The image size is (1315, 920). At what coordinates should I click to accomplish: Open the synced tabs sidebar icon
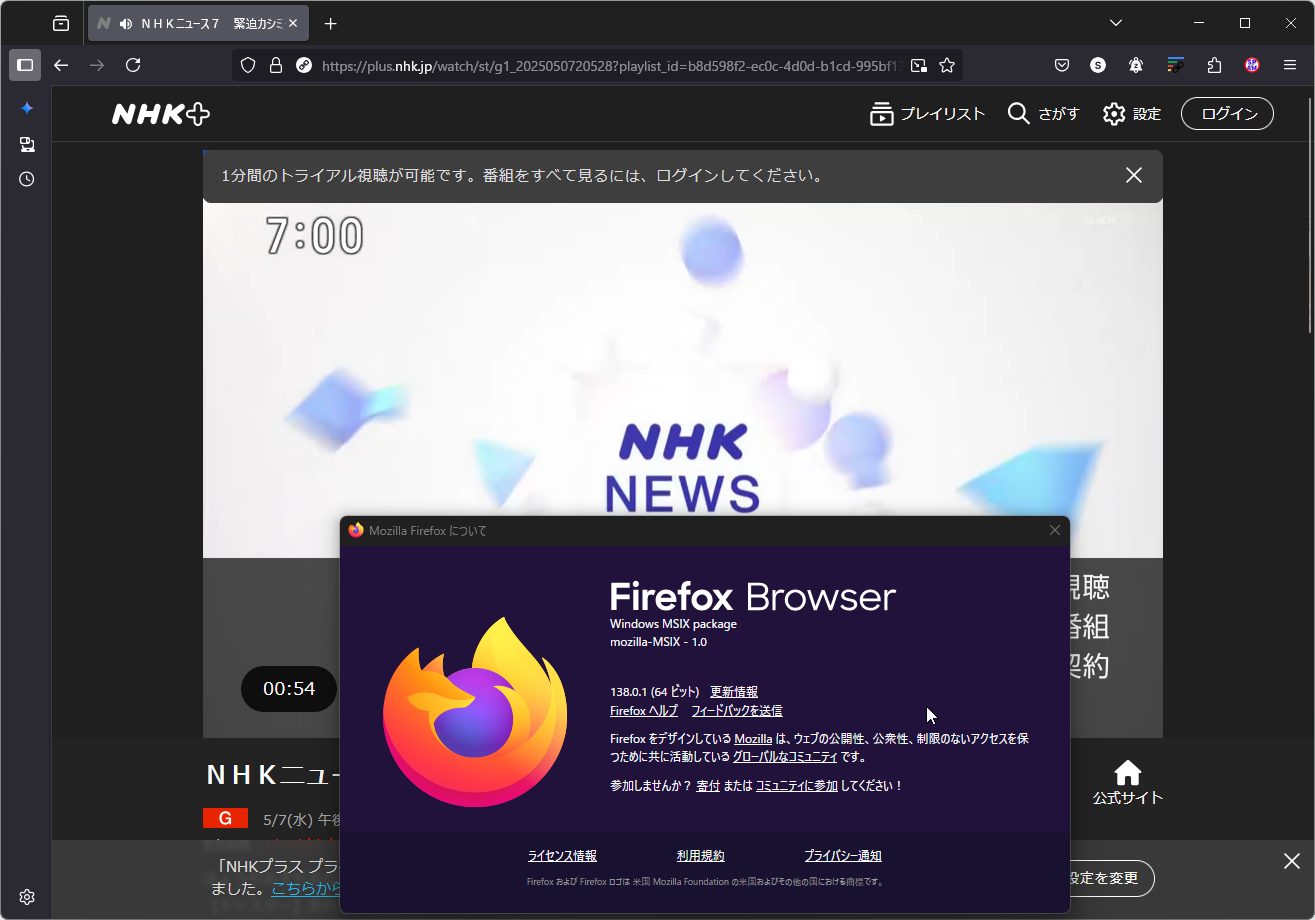click(26, 144)
